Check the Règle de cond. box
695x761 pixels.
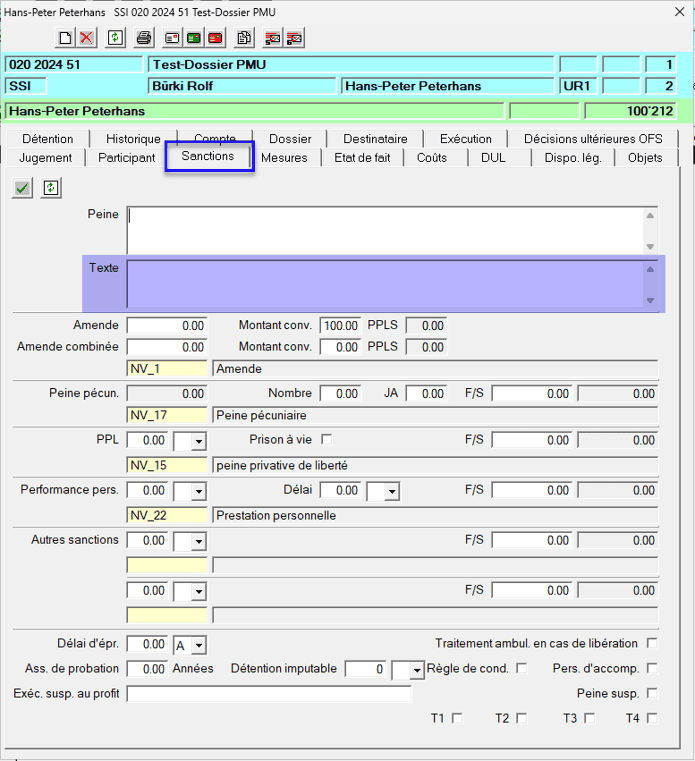tap(521, 668)
